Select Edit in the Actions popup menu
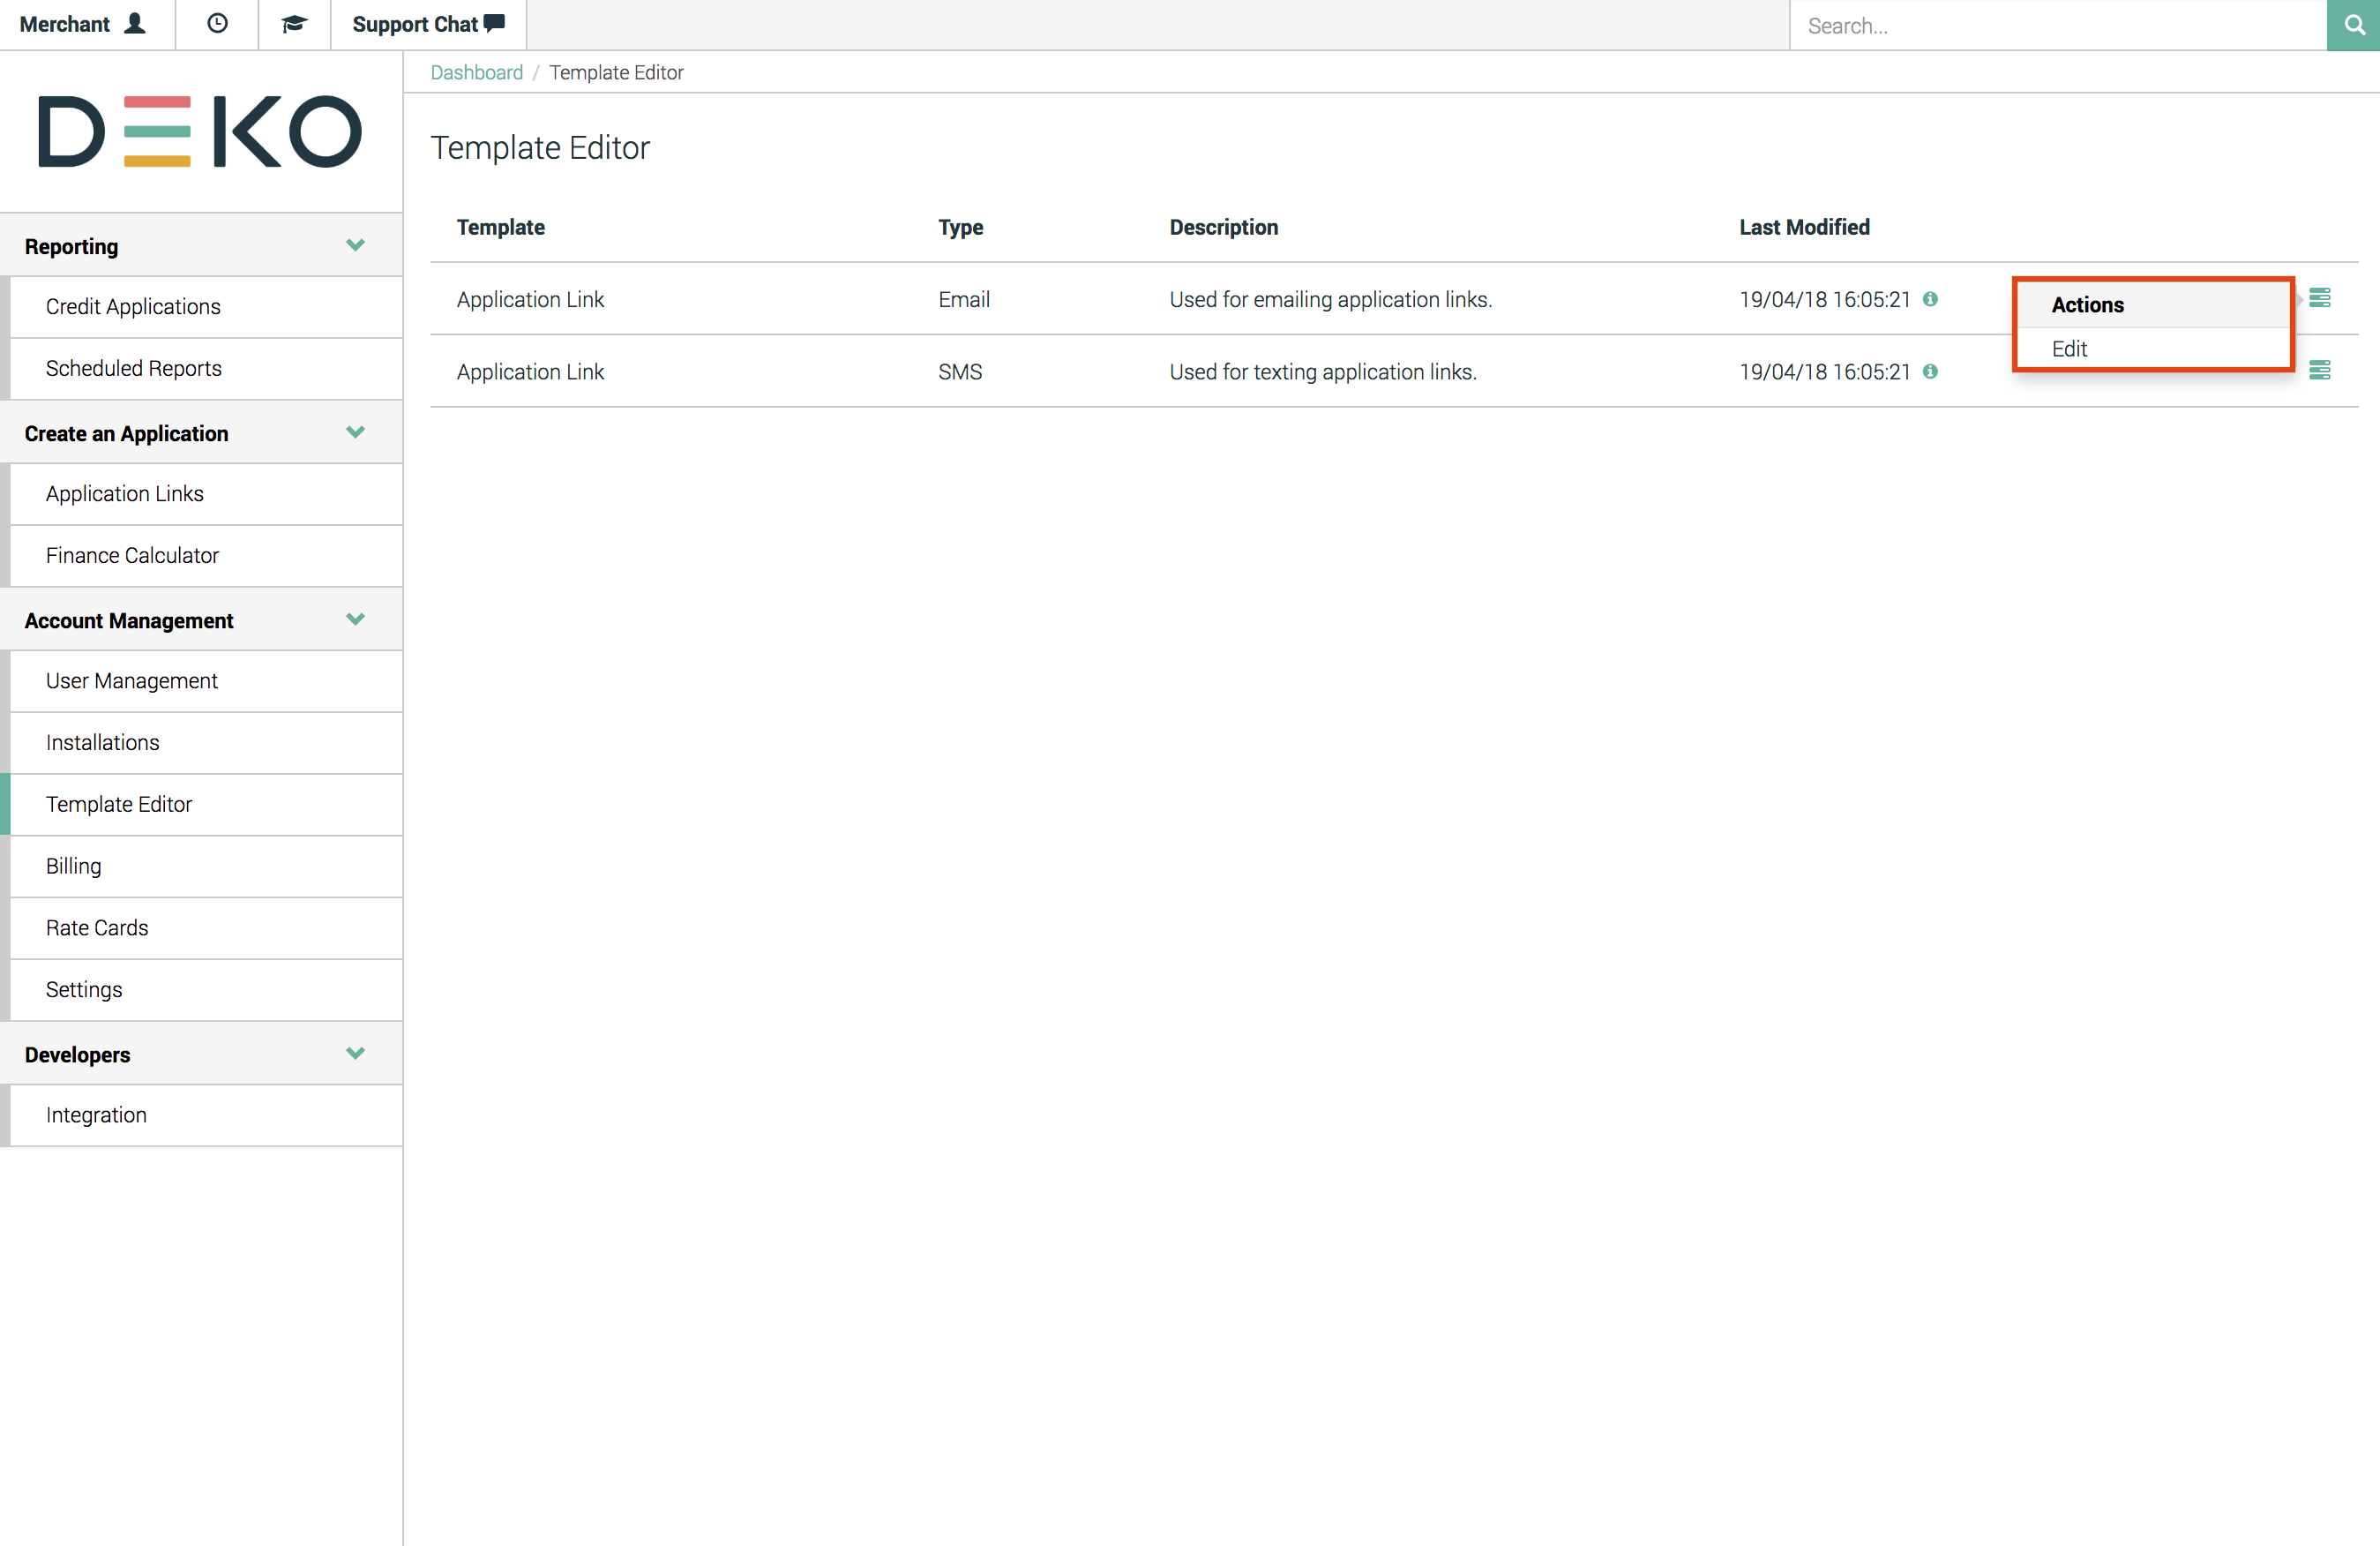This screenshot has height=1546, width=2380. [x=2069, y=349]
